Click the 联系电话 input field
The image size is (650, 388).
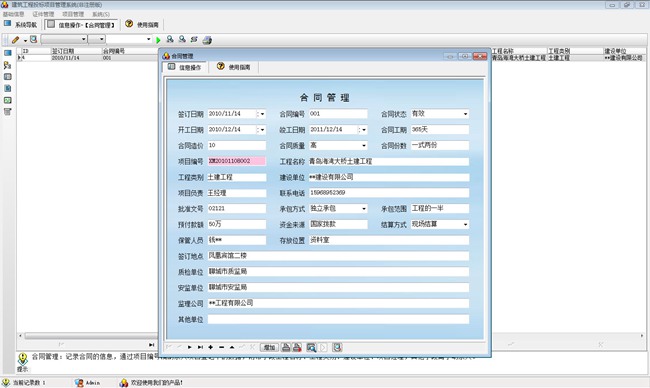click(x=389, y=193)
